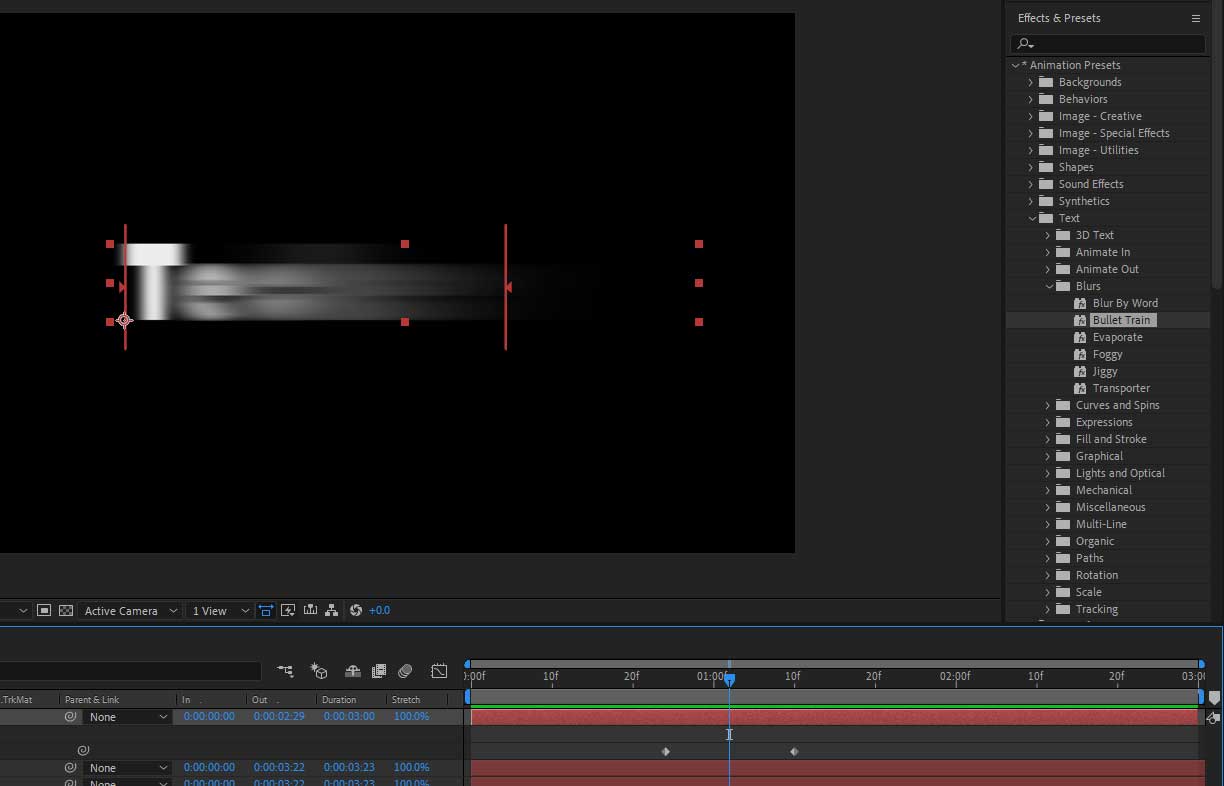Enable Frame Blending for the composition
1224x786 pixels.
point(379,671)
